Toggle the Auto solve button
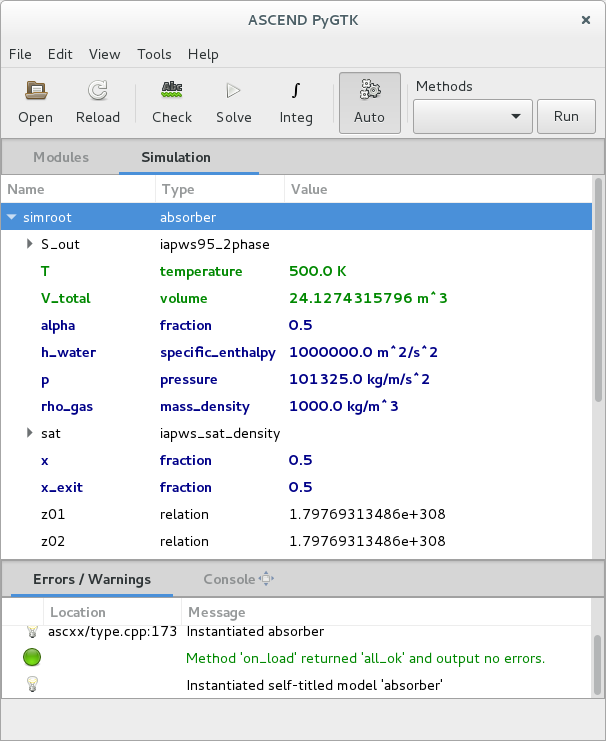Viewport: 606px width, 741px height. coord(370,103)
